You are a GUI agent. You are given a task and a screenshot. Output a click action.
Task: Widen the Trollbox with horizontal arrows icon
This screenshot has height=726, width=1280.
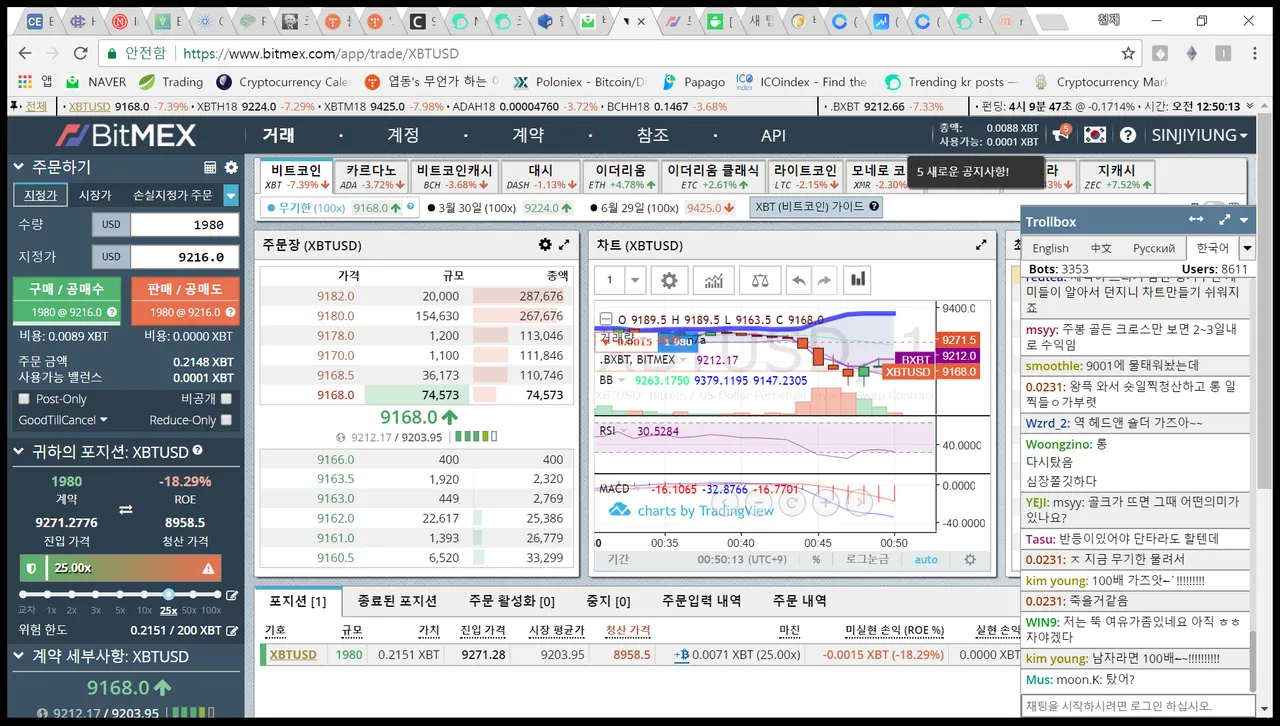point(1196,220)
